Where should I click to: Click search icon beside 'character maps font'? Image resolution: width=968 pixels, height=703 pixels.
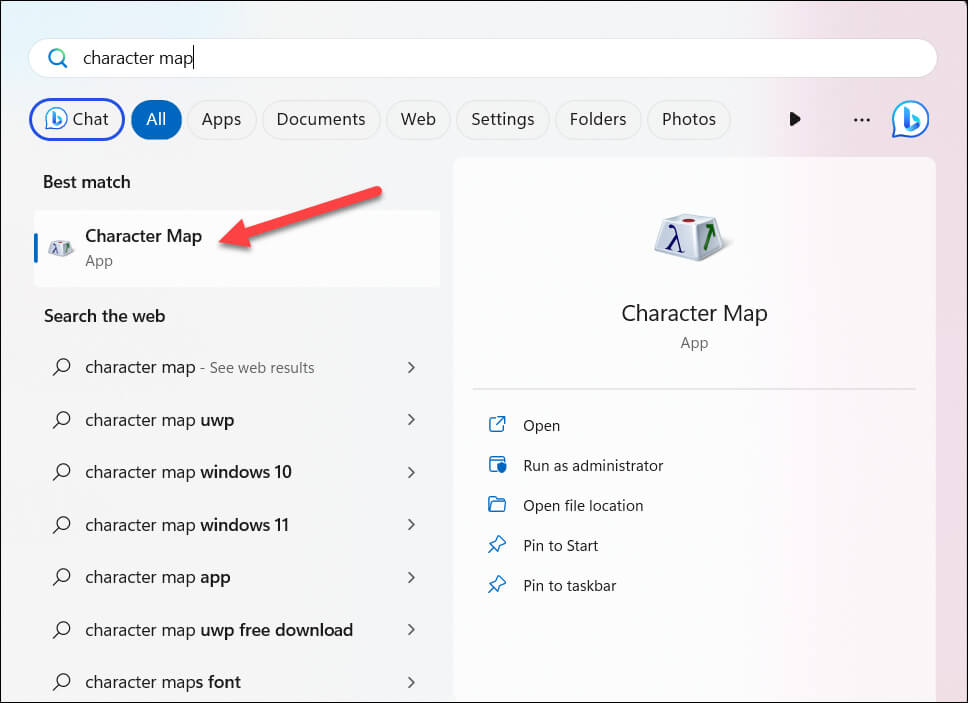[62, 681]
